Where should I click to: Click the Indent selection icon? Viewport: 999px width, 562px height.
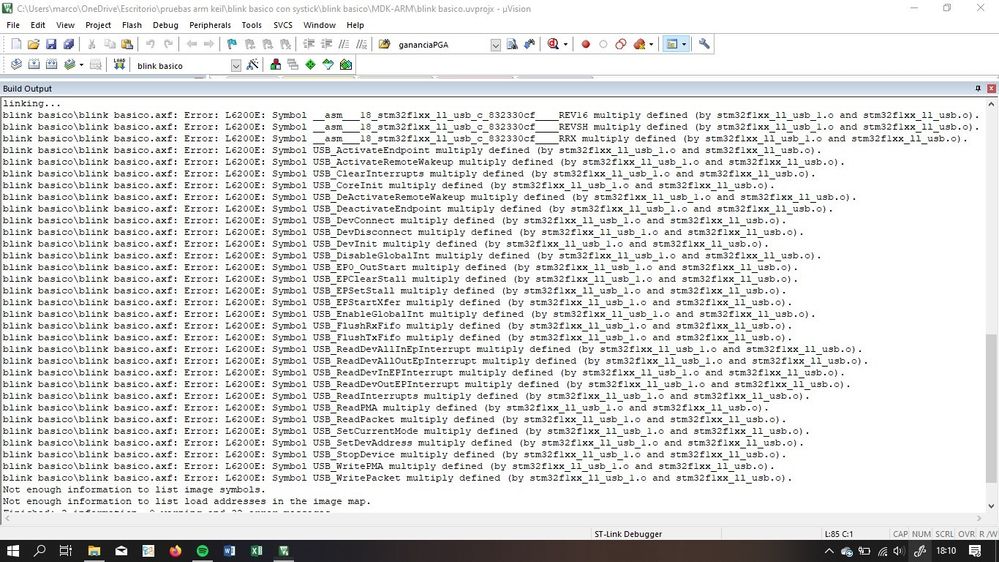click(308, 44)
